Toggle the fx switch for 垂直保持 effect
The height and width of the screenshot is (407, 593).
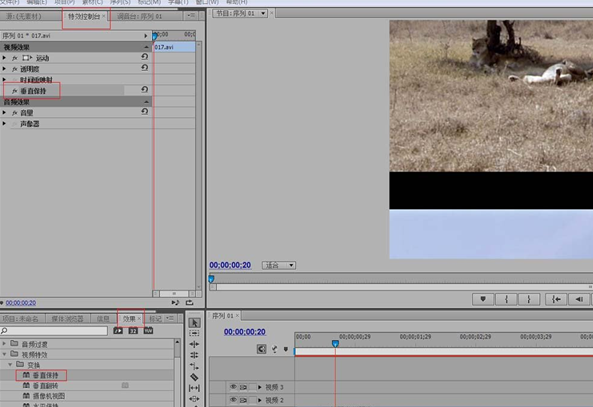click(15, 91)
